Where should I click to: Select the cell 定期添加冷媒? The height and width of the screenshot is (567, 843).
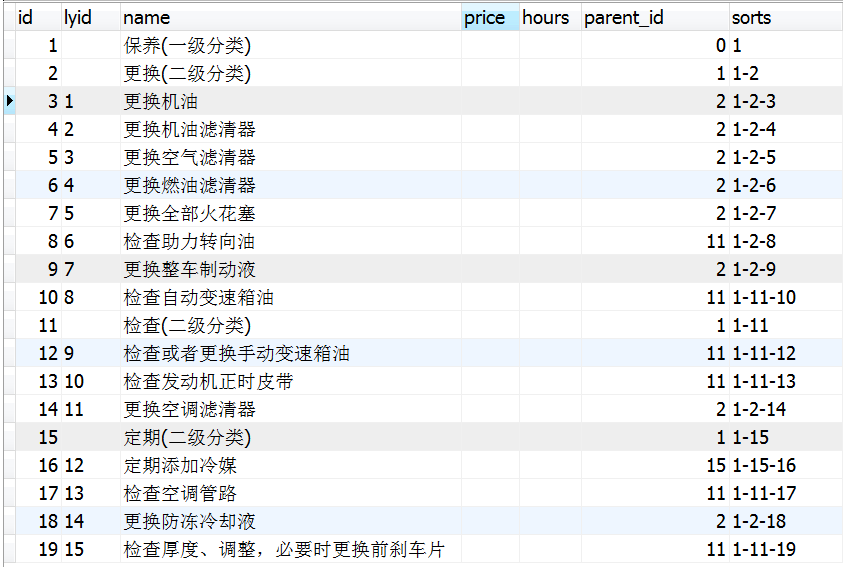tap(290, 465)
